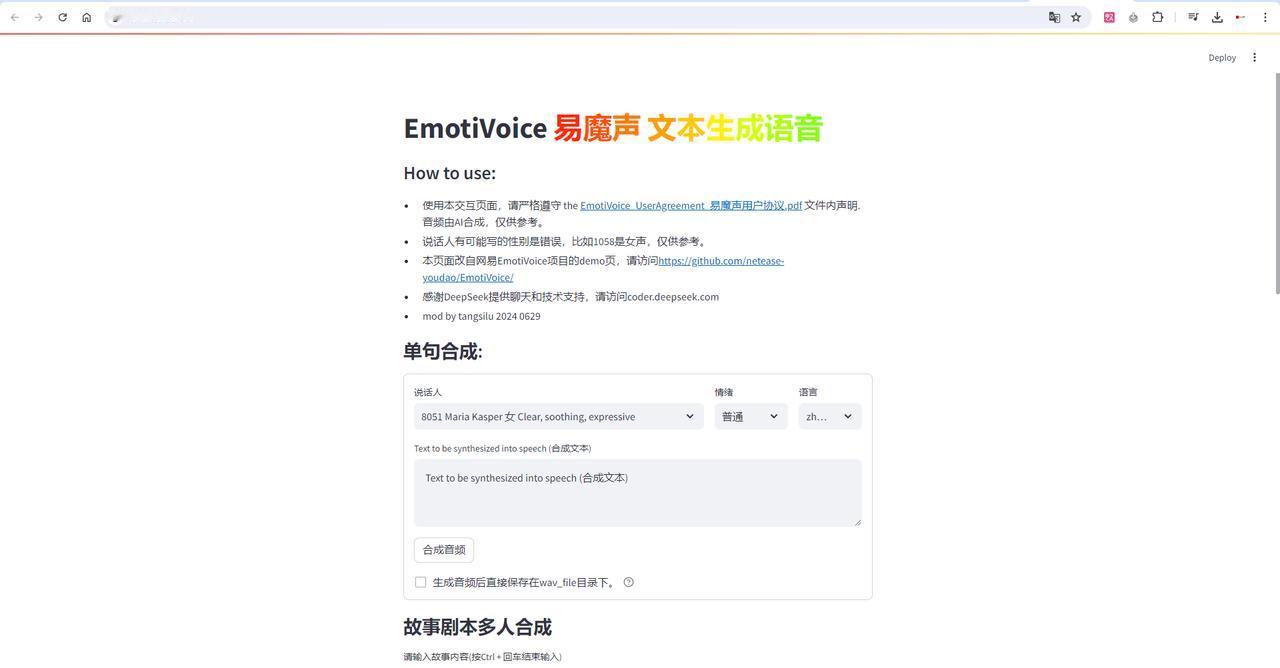Click the coder.deepseek.com thanks line
Viewport: 1280px width, 668px height.
[570, 297]
